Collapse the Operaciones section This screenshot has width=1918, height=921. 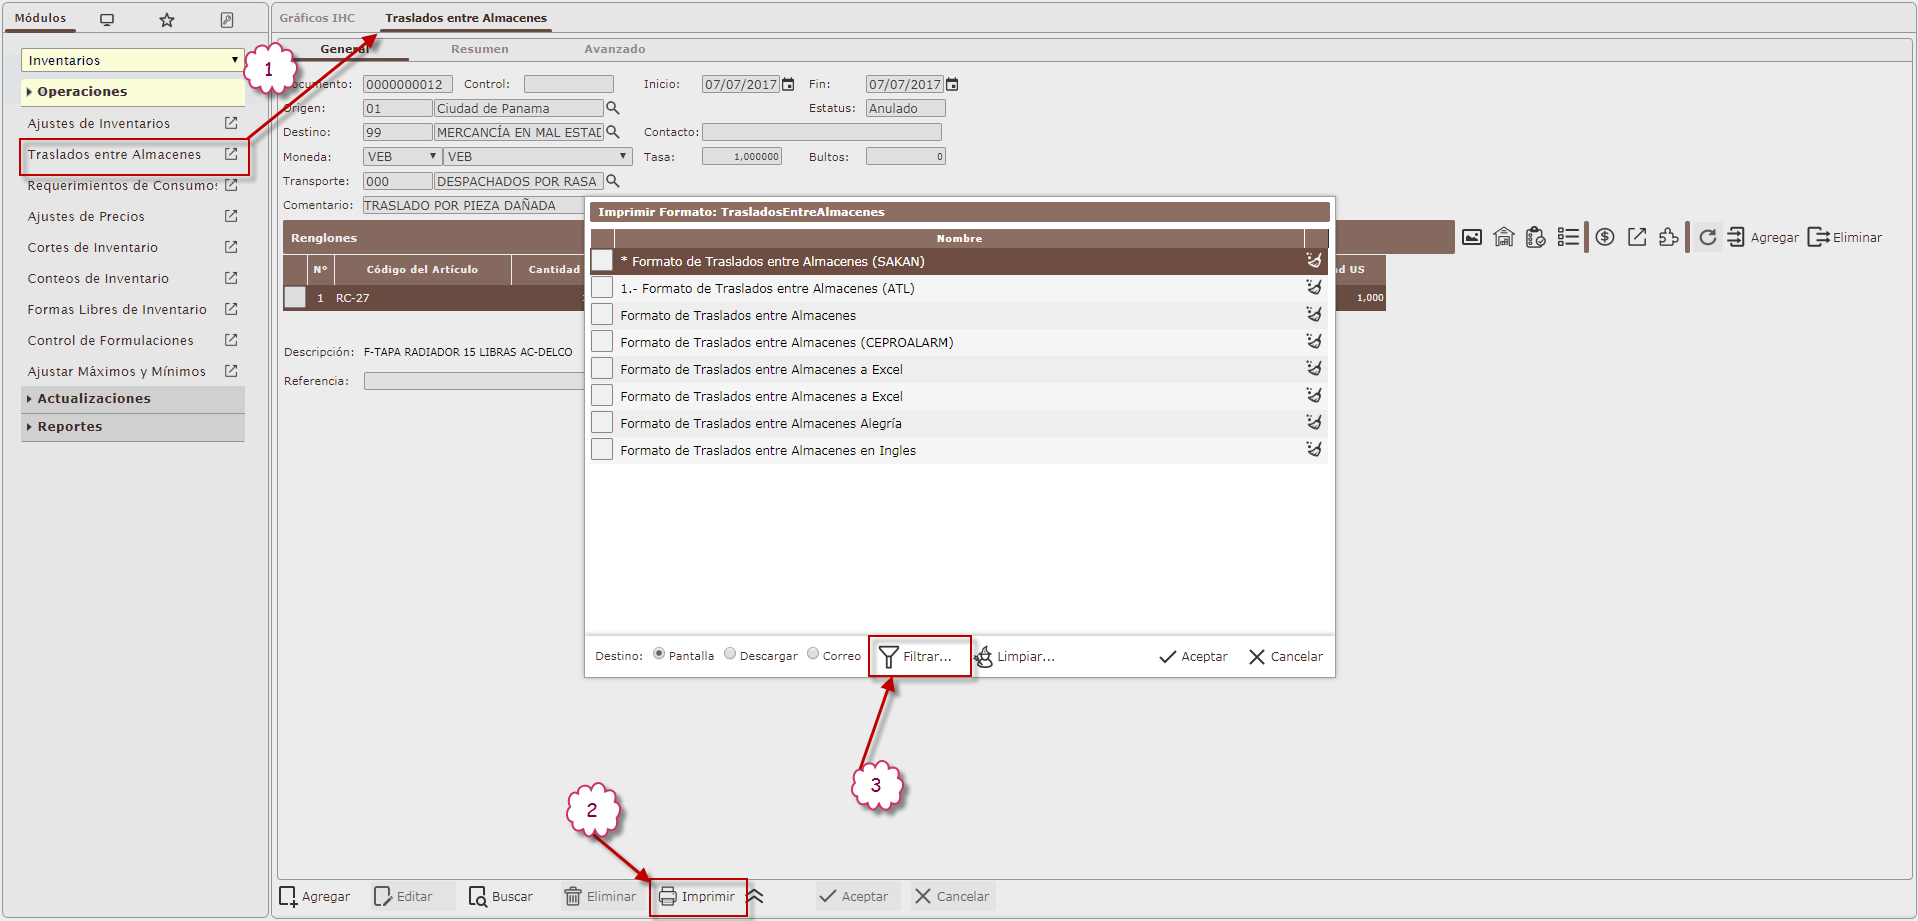133,92
